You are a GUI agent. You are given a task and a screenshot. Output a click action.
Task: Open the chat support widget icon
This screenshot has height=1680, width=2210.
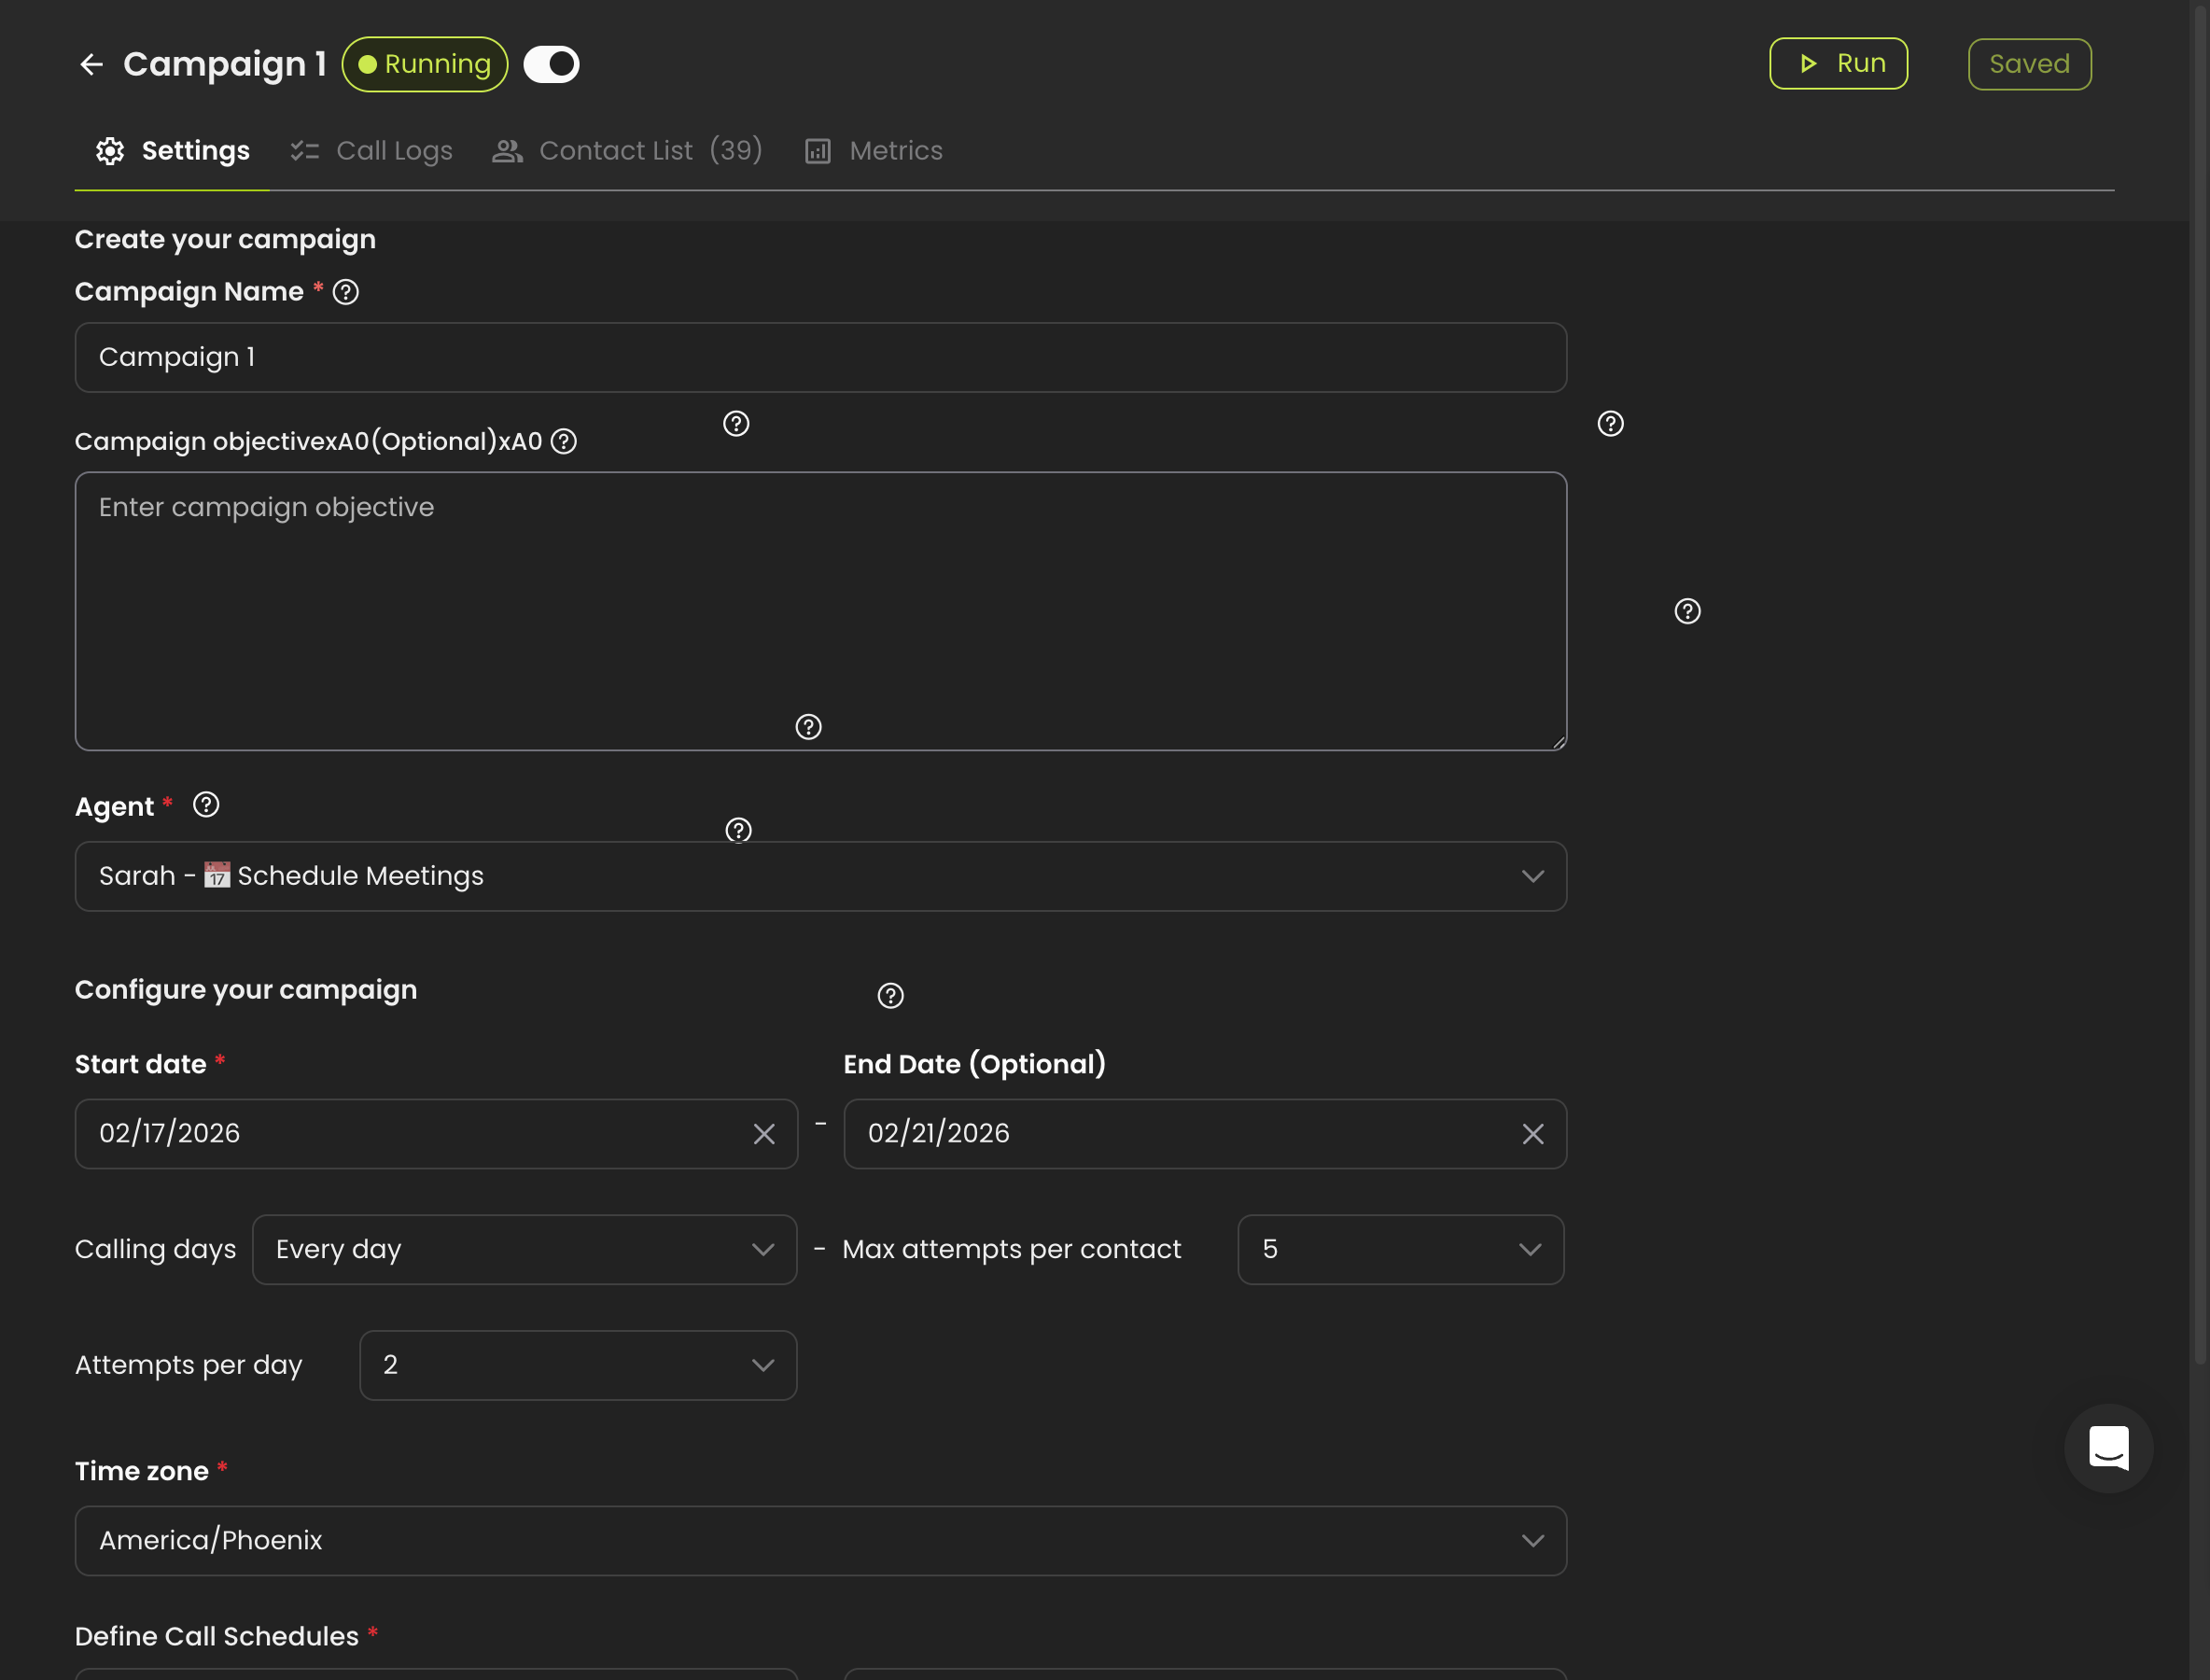[2108, 1448]
